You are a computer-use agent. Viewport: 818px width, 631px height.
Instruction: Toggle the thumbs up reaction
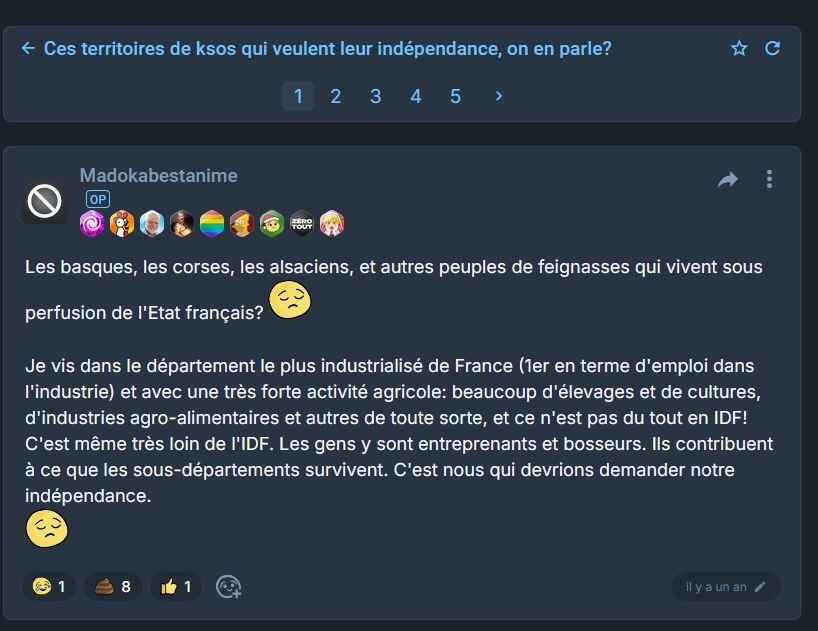click(x=176, y=587)
